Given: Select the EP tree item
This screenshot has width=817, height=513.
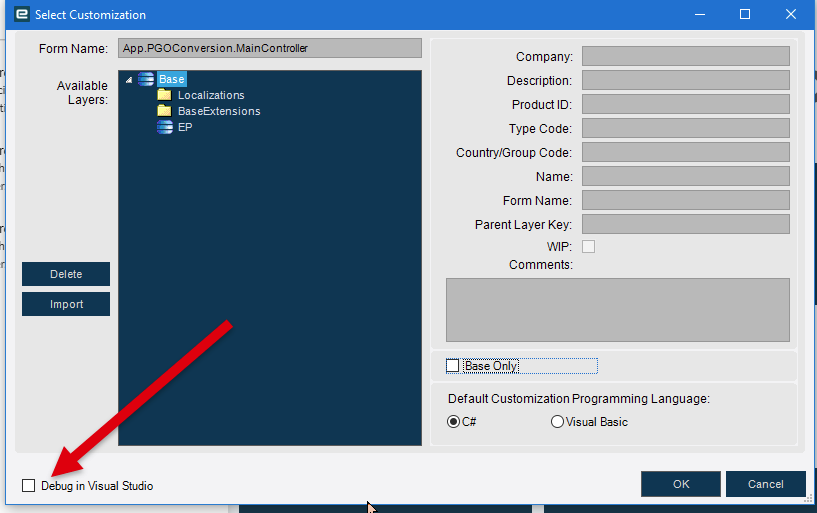Looking at the screenshot, I should pyautogui.click(x=185, y=127).
